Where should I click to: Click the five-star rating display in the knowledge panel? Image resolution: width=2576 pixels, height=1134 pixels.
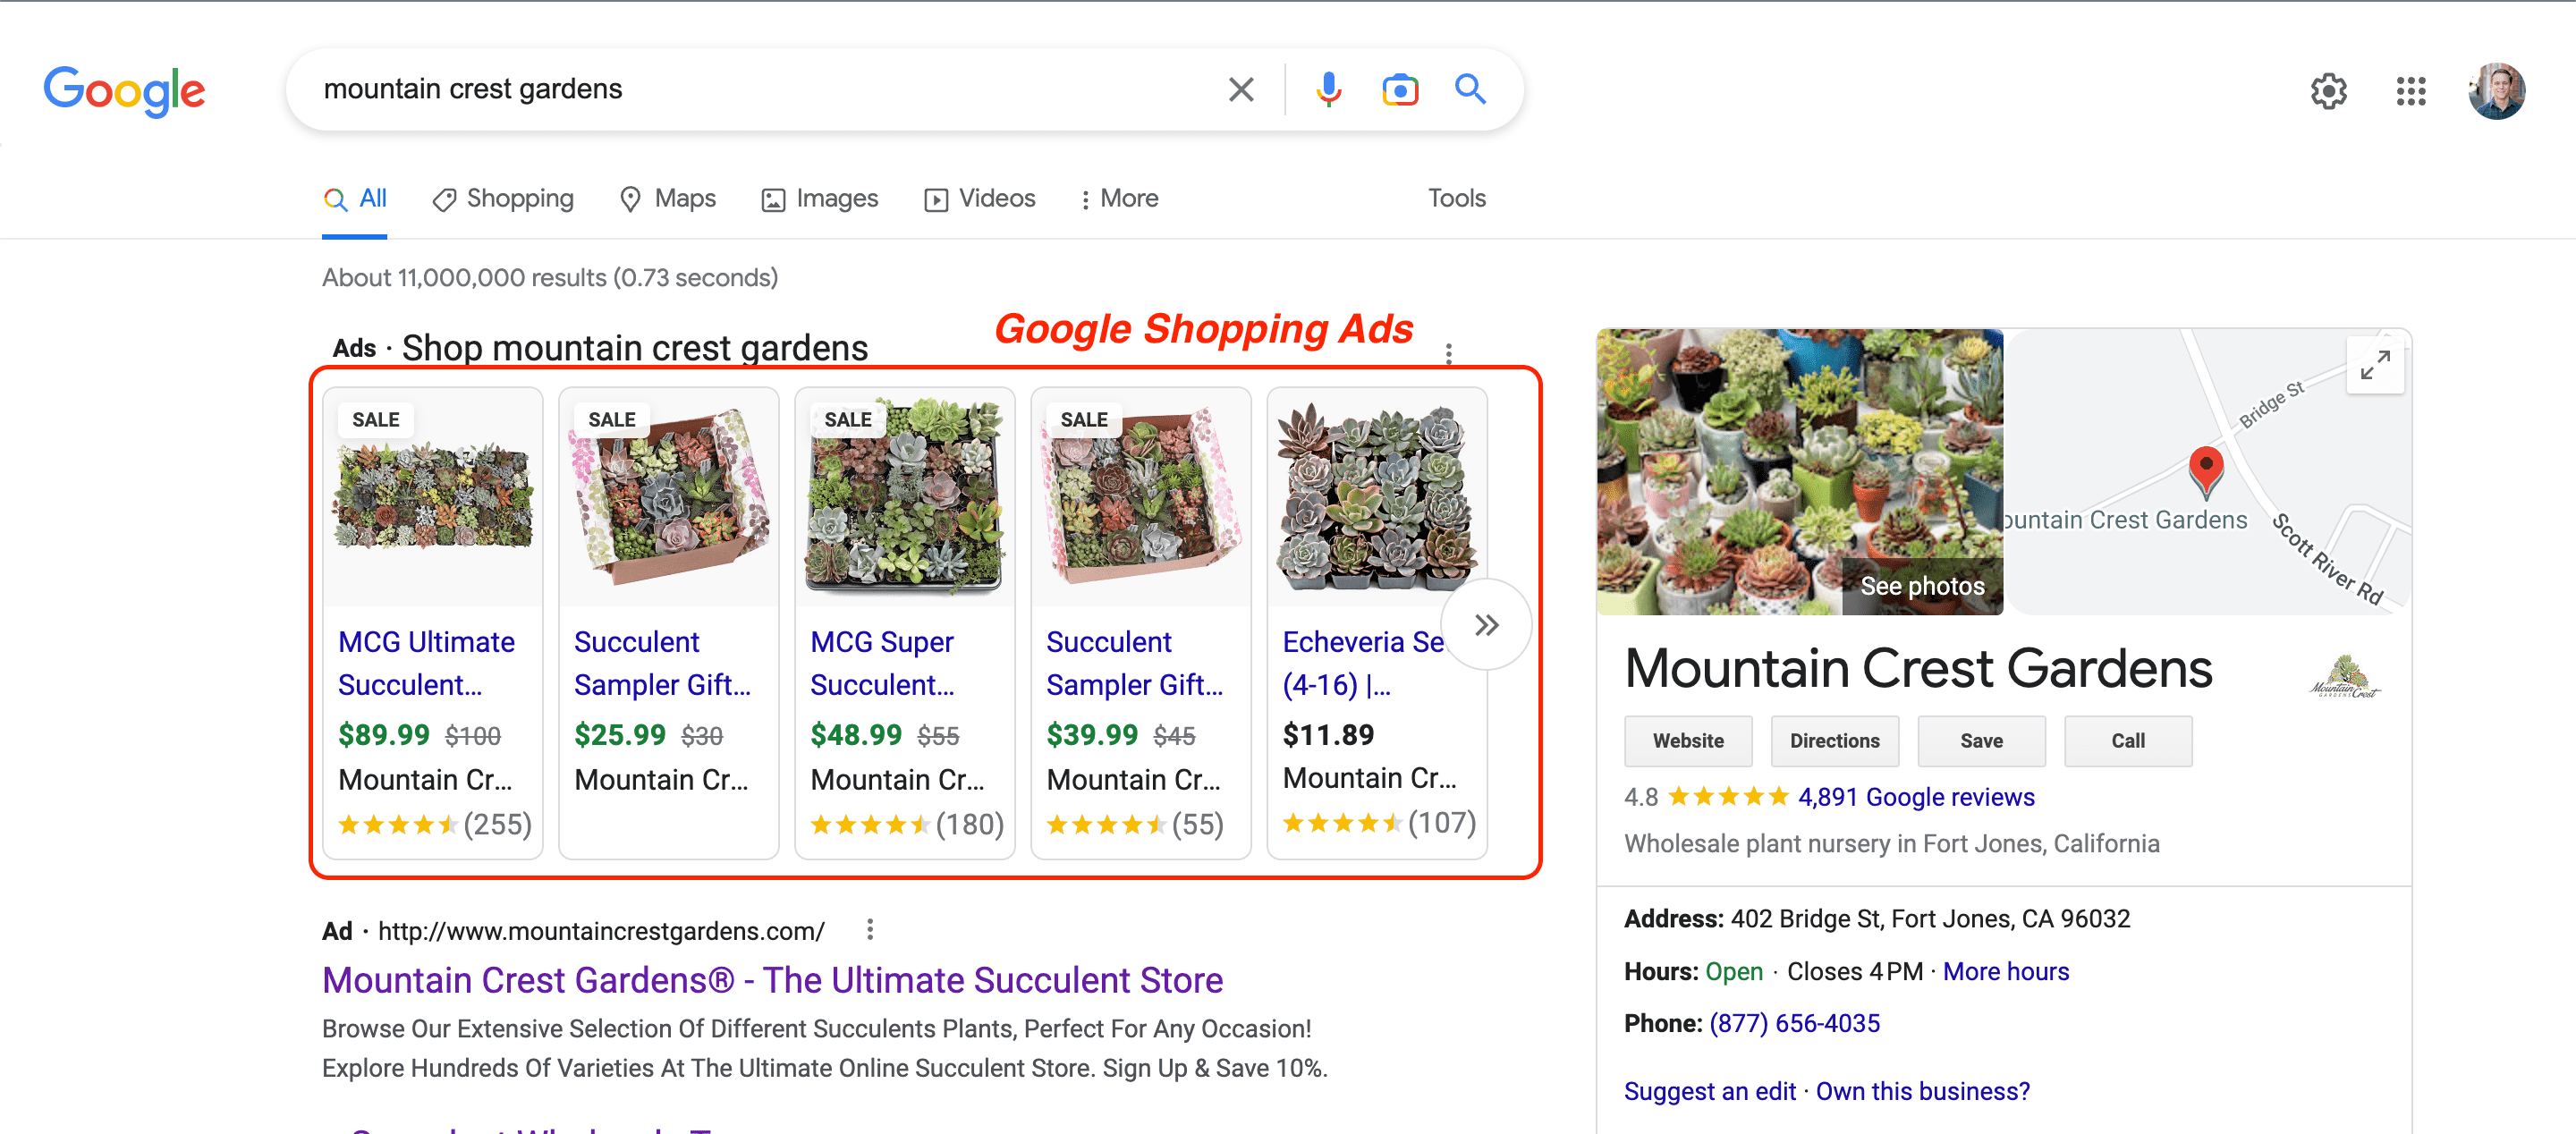(x=1729, y=796)
